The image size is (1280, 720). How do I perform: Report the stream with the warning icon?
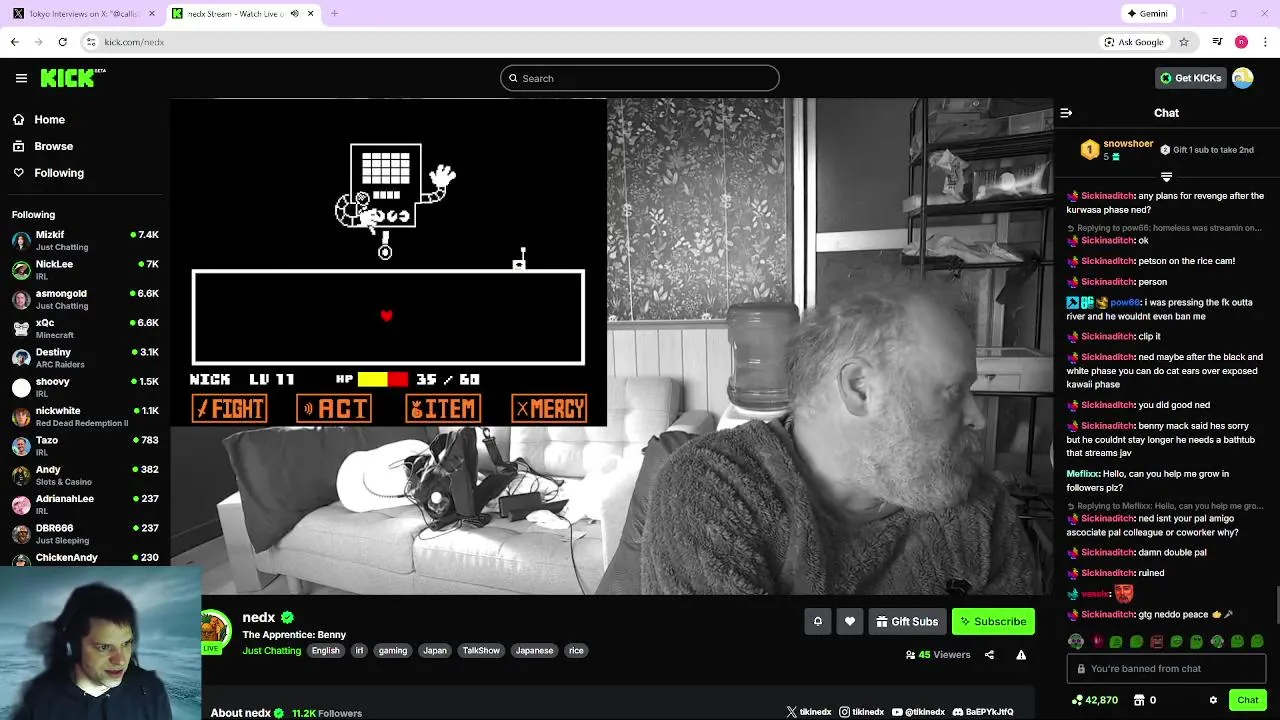1021,655
